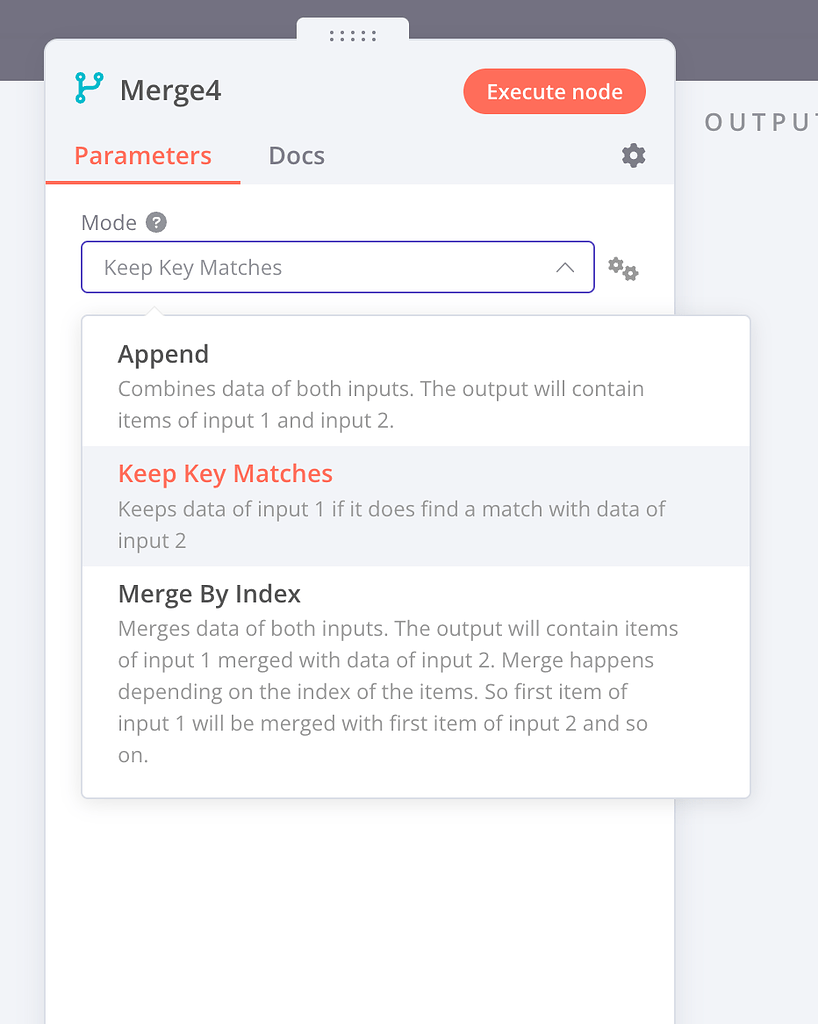Click the drag handle dots above the panel
This screenshot has height=1024, width=818.
(x=350, y=36)
